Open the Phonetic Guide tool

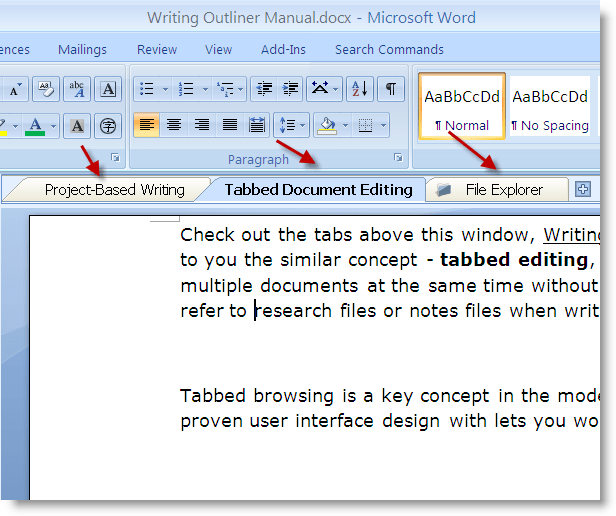click(77, 89)
